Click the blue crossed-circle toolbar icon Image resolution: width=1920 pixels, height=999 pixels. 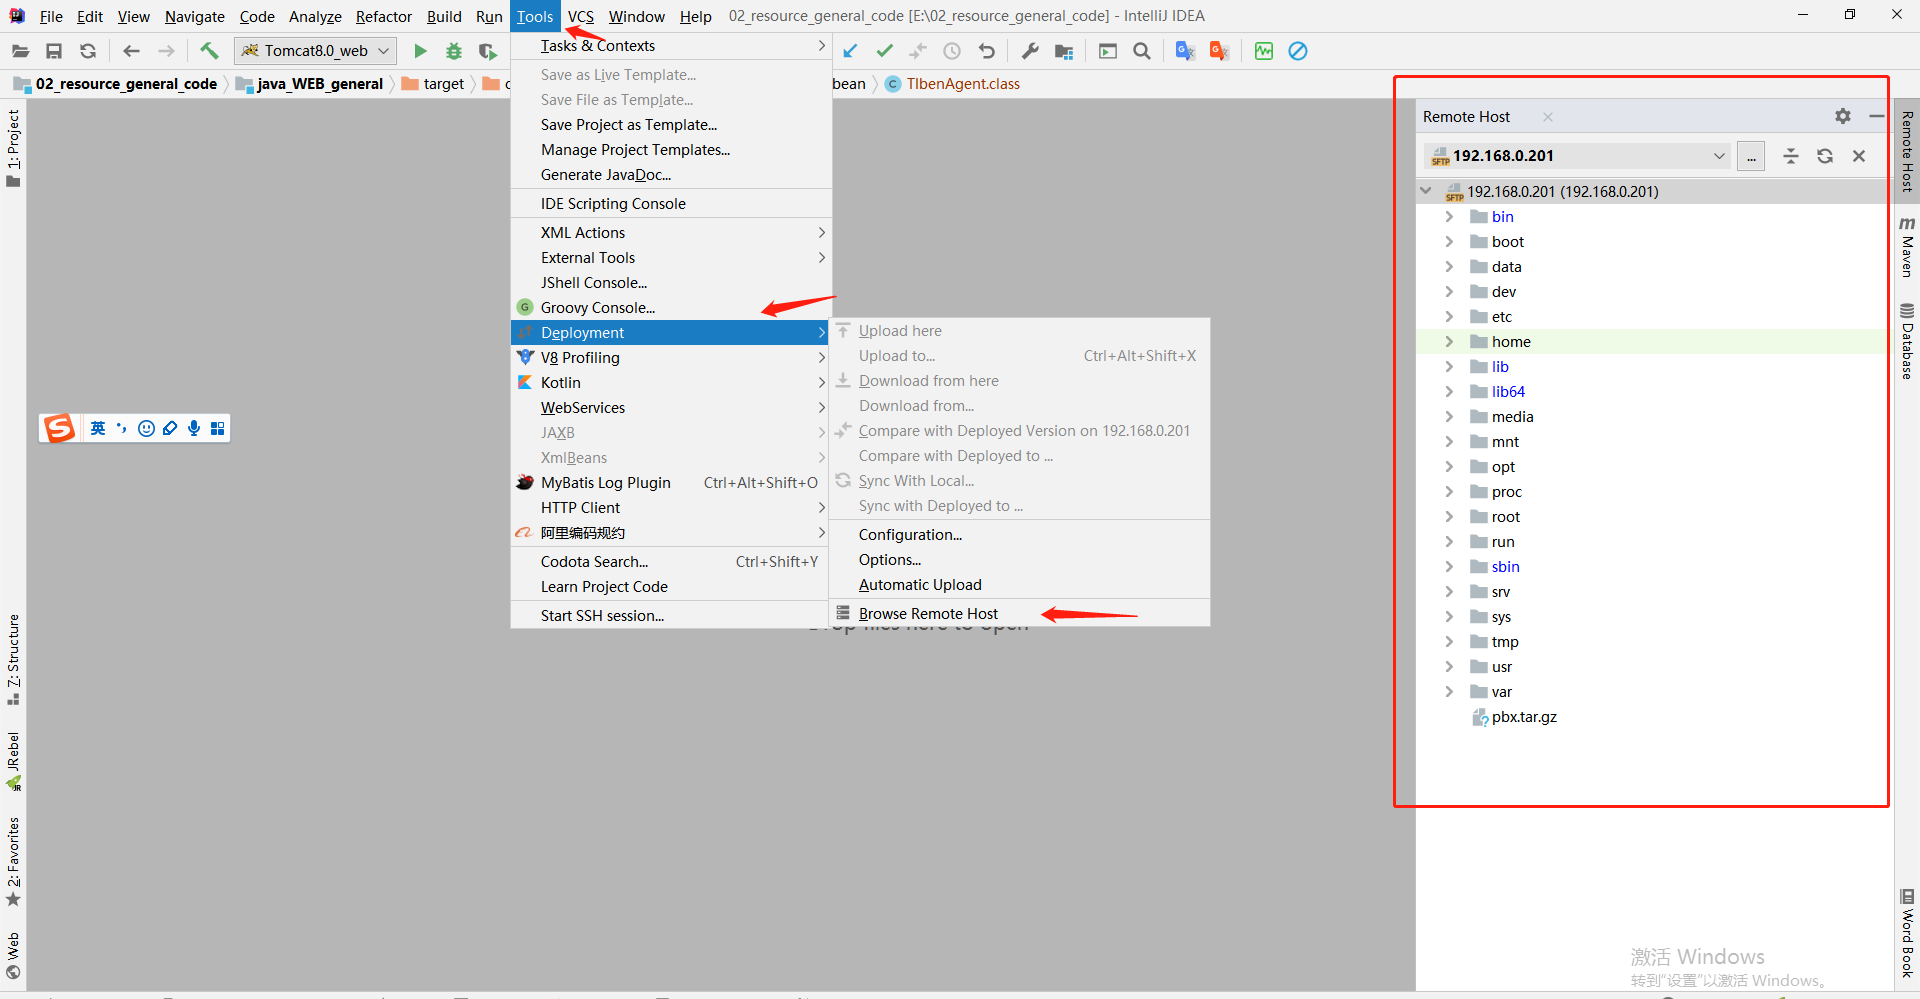click(x=1298, y=51)
